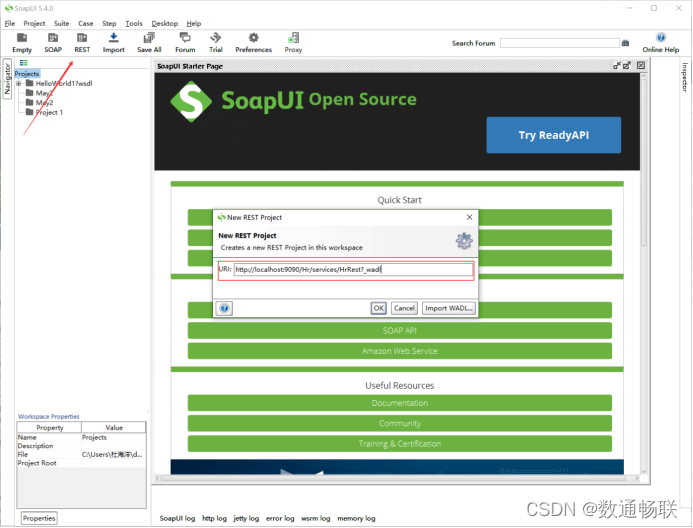Screen dimensions: 693x528
Task: Select the Projects root node
Action: coord(27,74)
